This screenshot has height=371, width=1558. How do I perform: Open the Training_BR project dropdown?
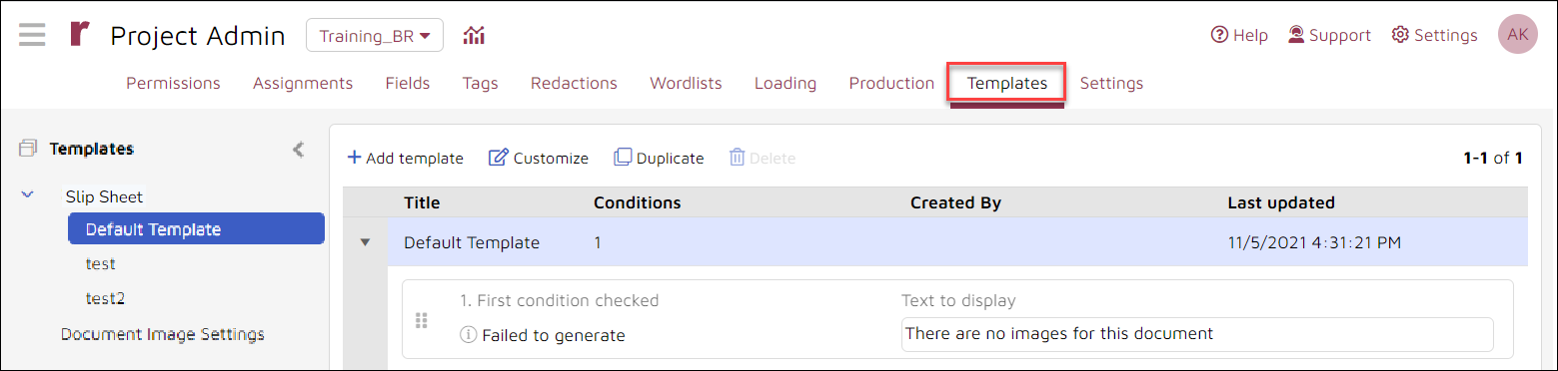[374, 36]
